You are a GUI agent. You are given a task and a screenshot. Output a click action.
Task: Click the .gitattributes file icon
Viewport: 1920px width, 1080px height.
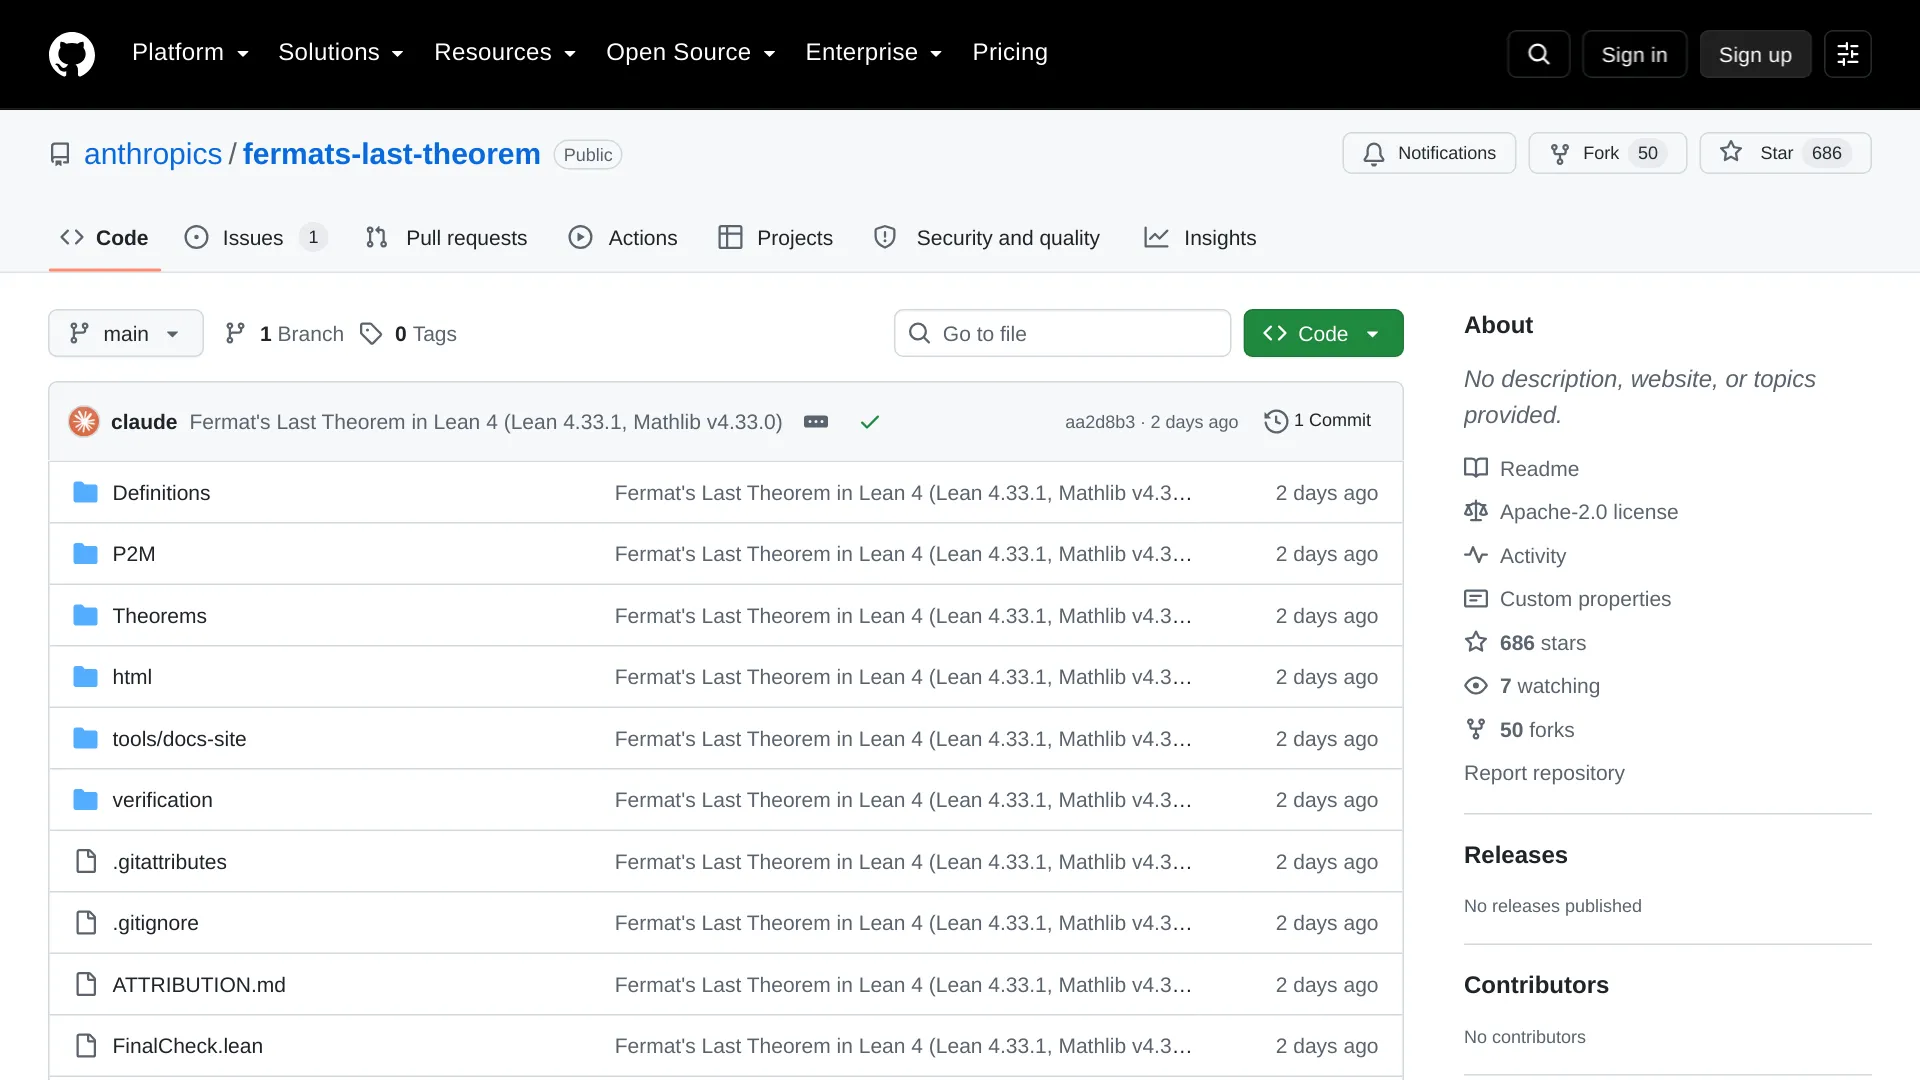(86, 861)
